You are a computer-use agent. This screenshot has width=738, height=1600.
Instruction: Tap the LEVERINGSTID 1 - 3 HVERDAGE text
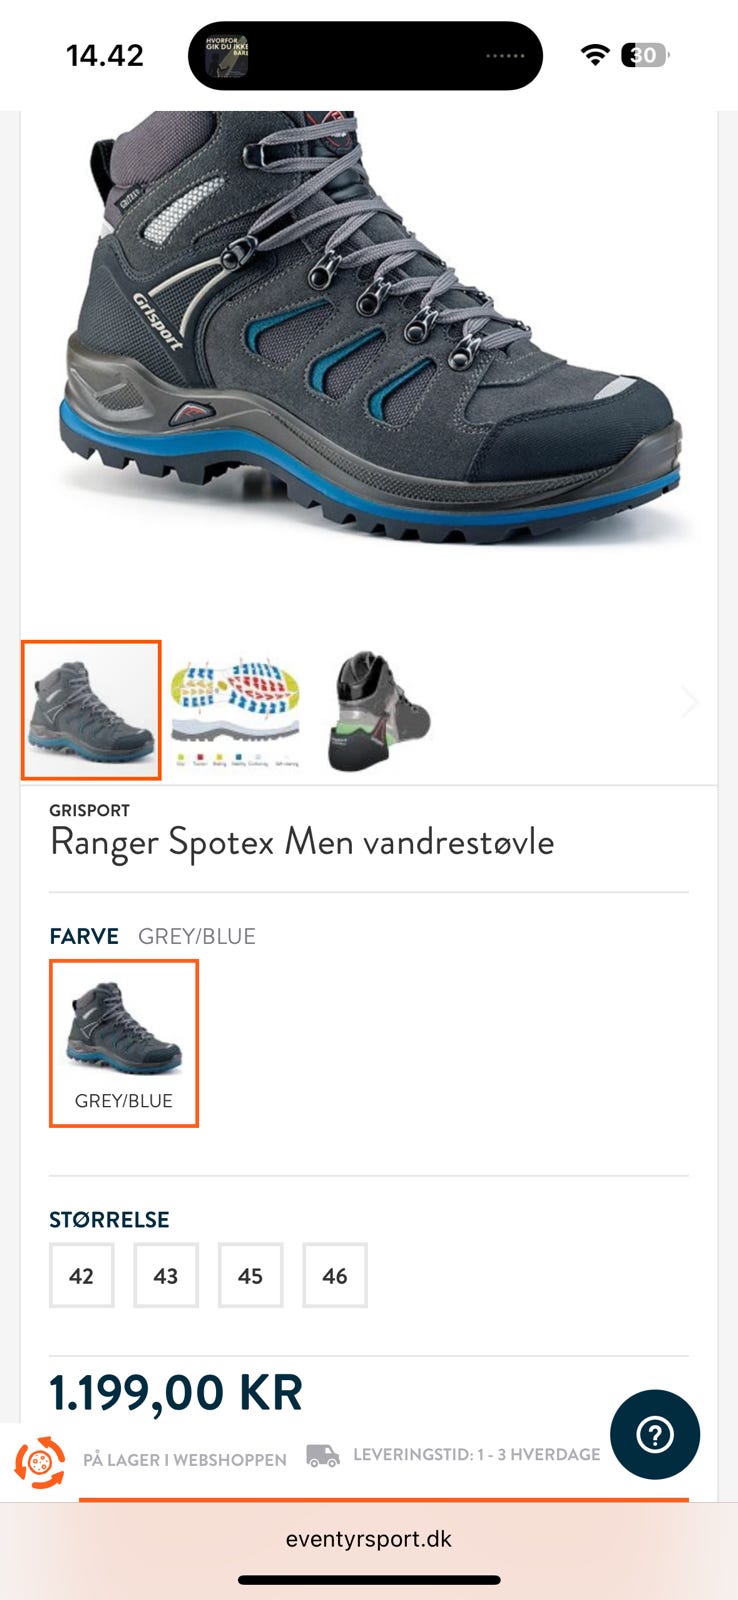click(x=477, y=1454)
